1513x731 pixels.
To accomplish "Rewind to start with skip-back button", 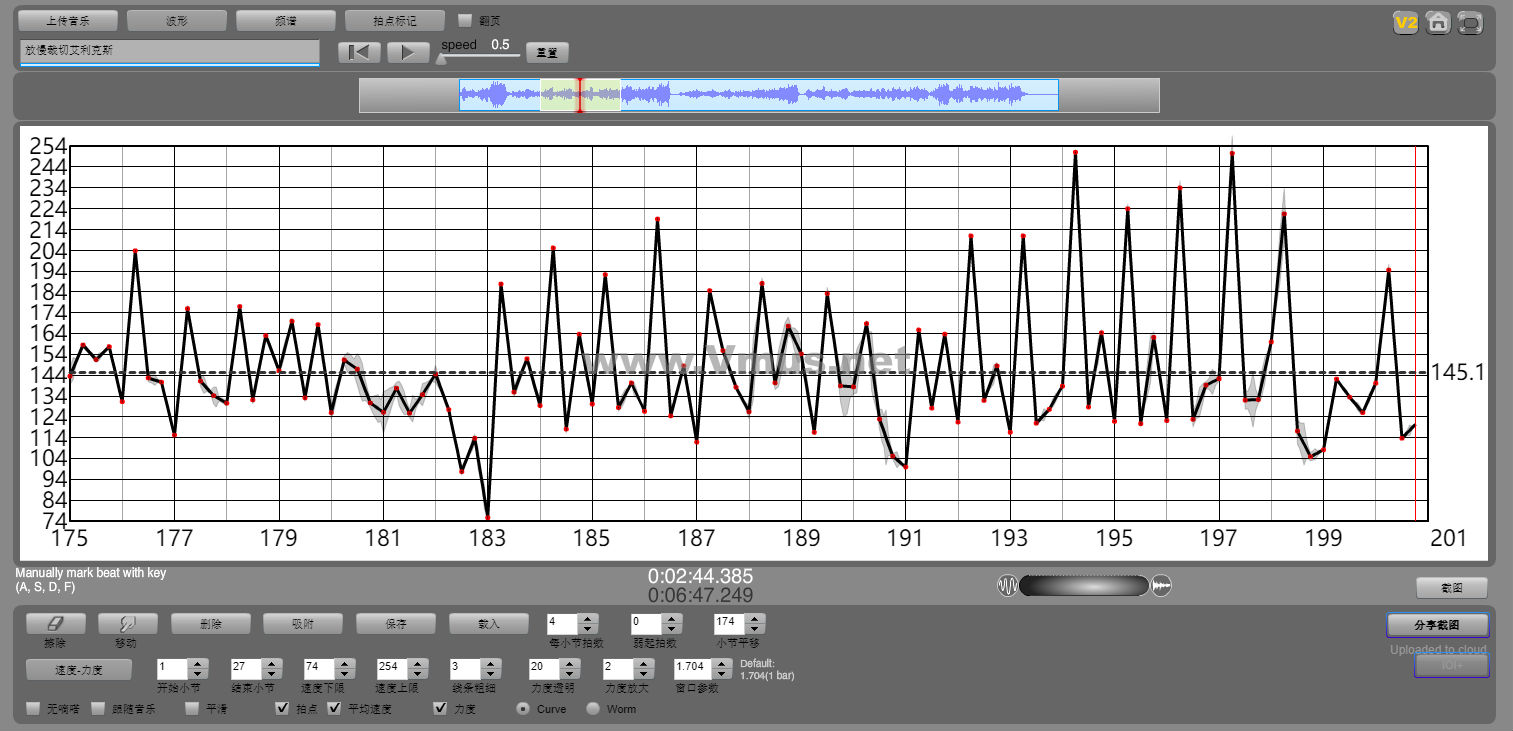I will point(359,52).
